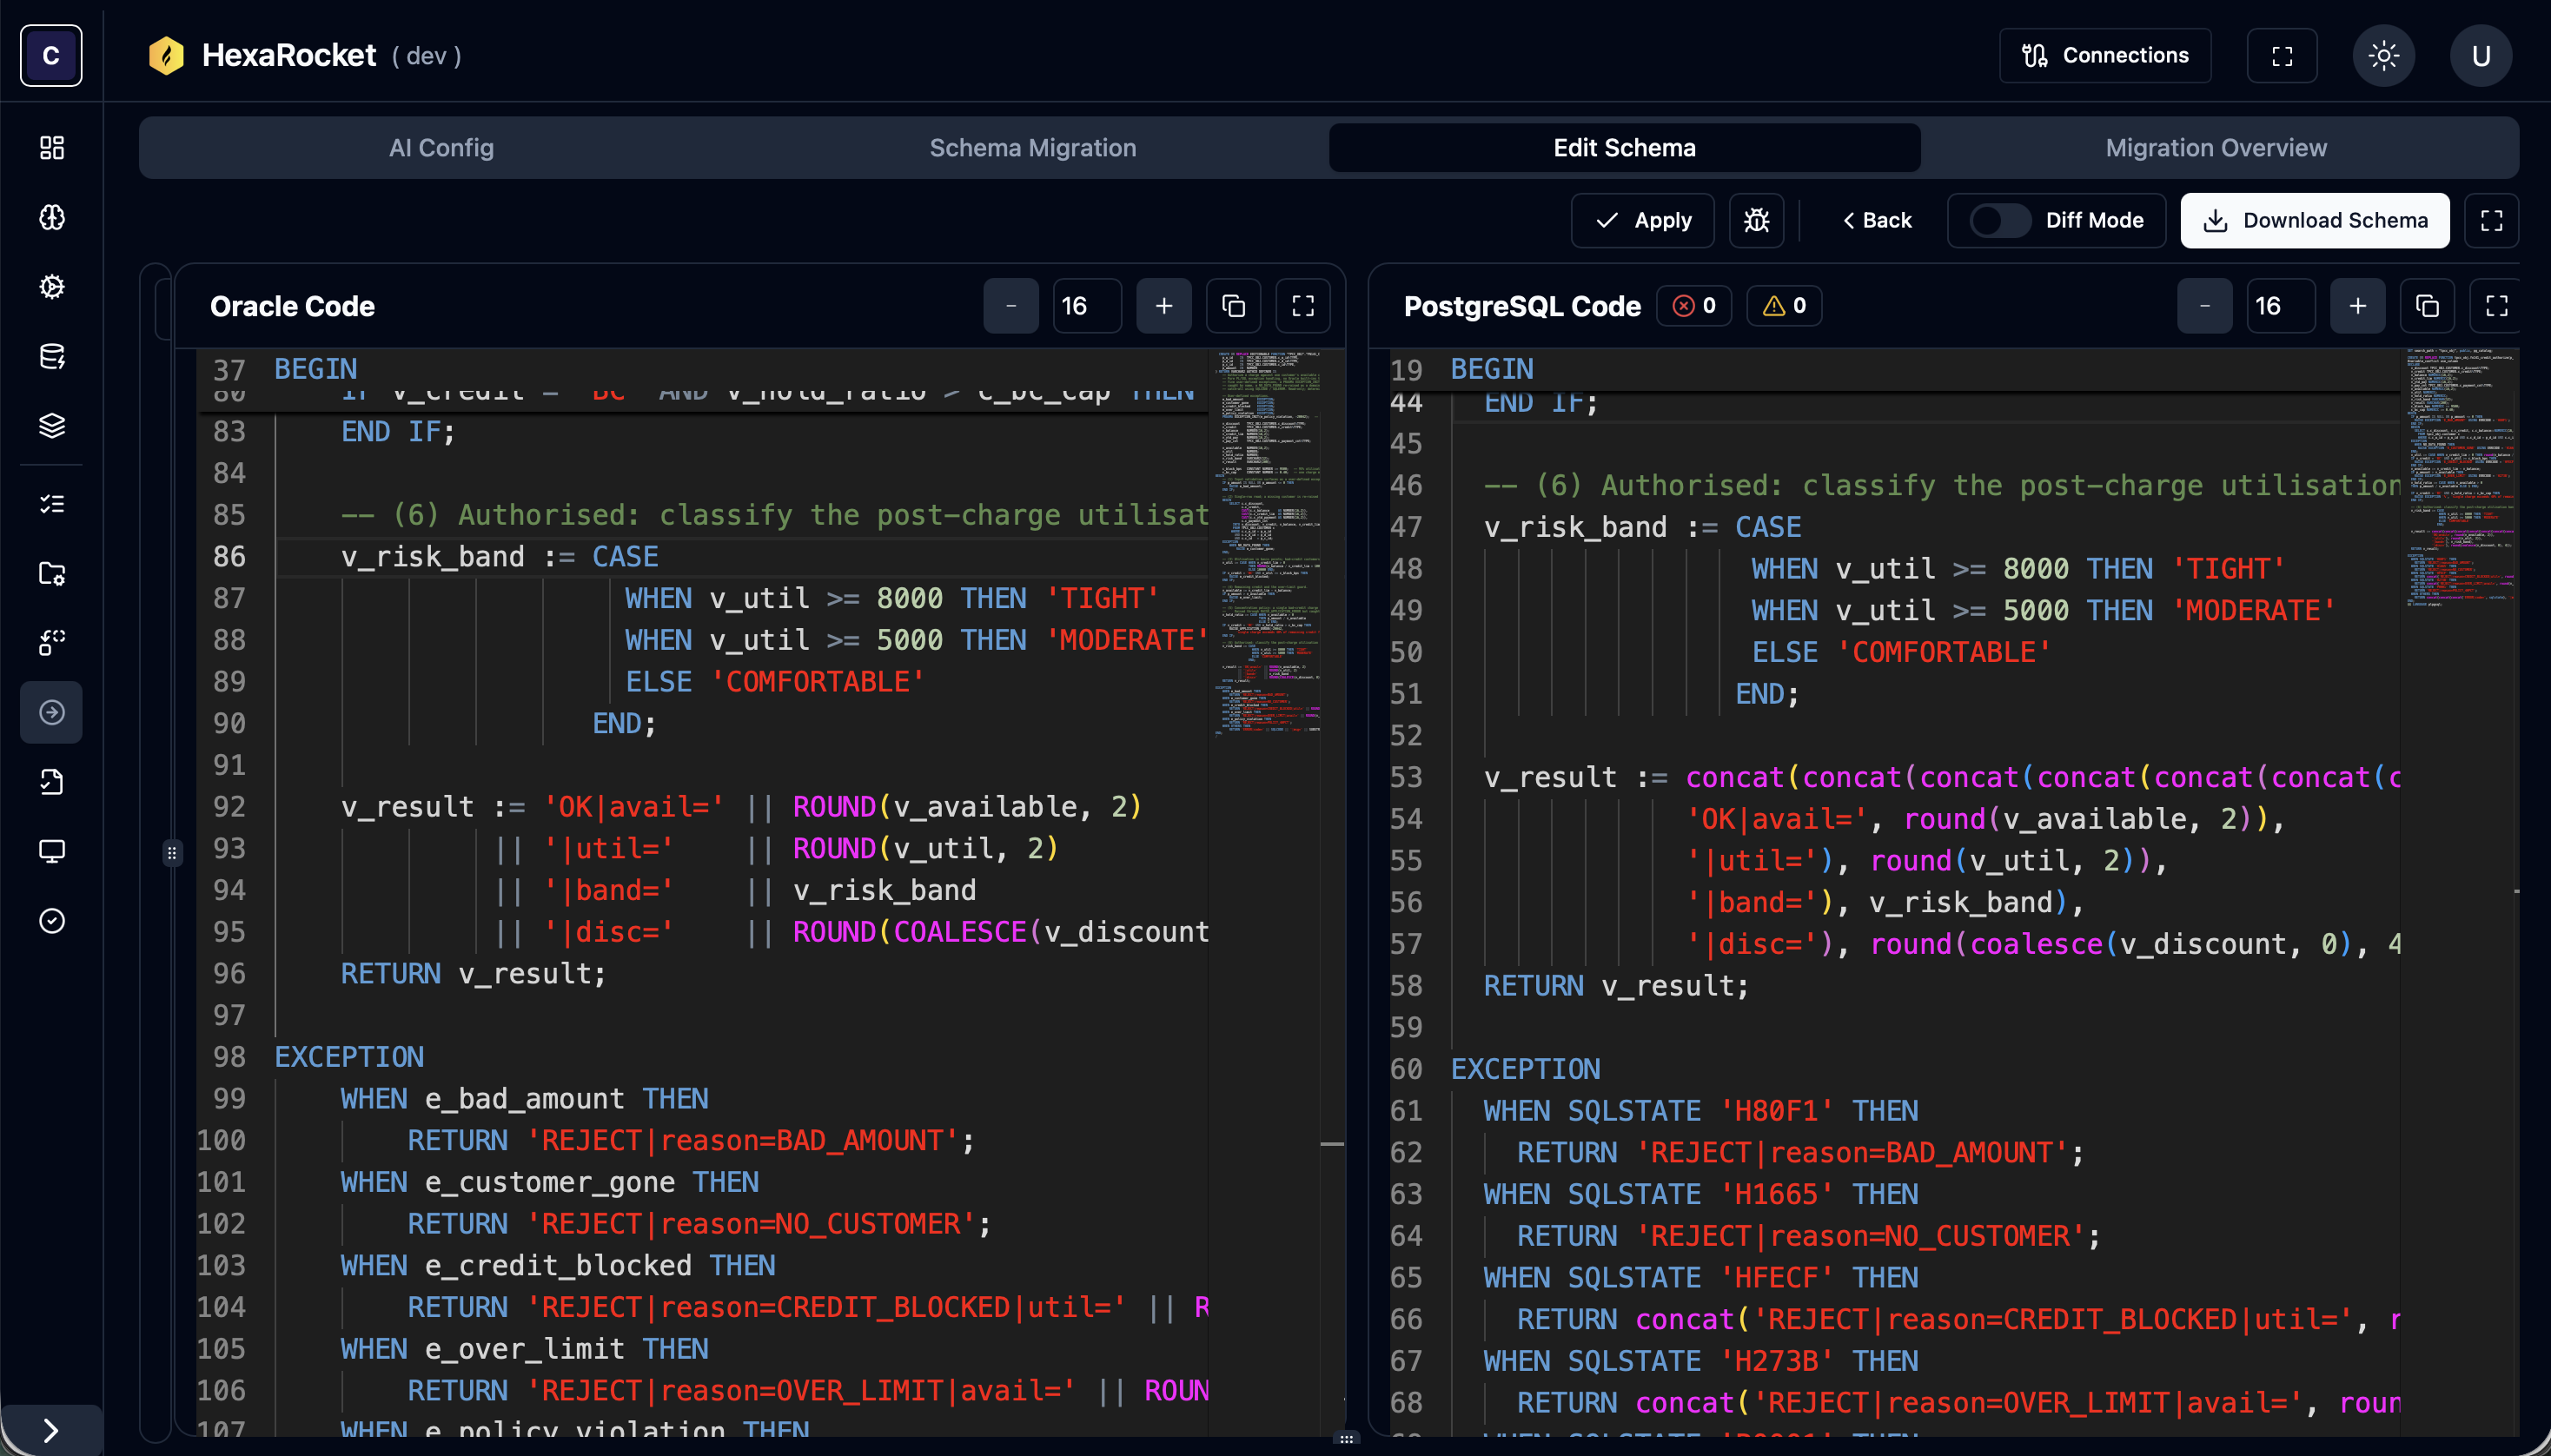Click the PostgreSQL 'ELSE COMFORTABLE' line
Screen dimensions: 2551x1456
[1901, 652]
